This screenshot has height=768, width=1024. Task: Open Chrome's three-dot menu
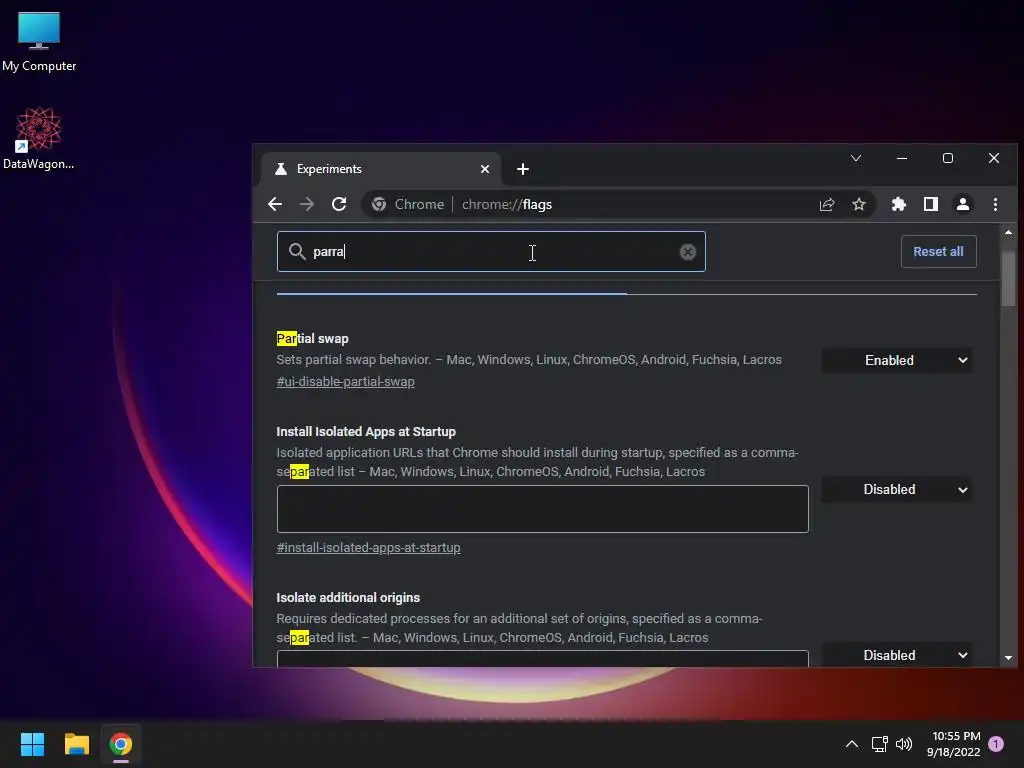(995, 204)
